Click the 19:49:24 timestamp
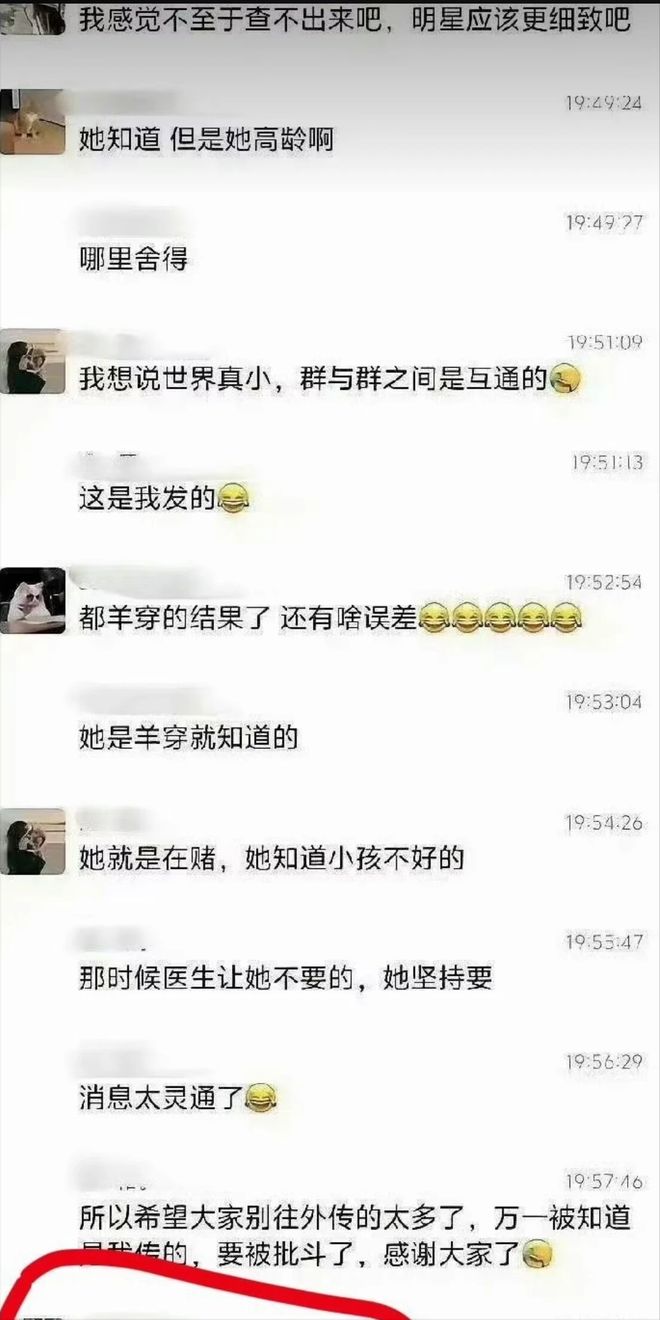The height and width of the screenshot is (1320, 660). pos(605,102)
